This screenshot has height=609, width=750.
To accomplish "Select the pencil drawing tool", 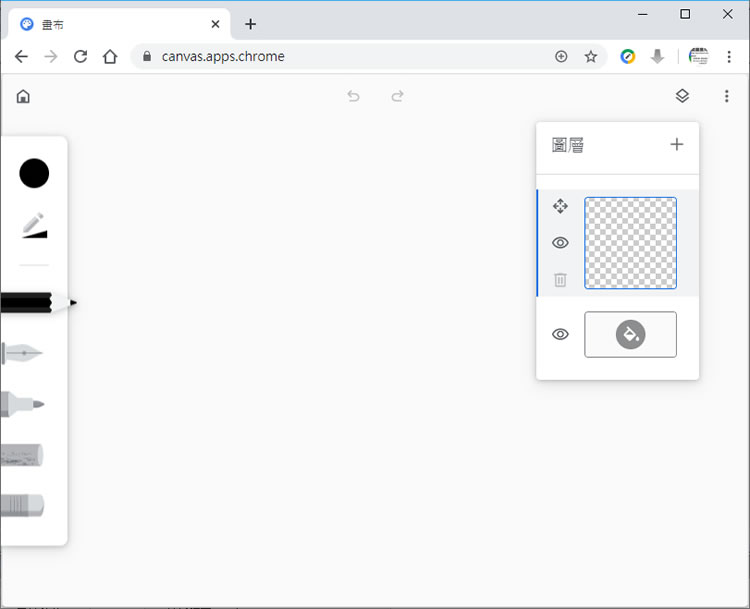I will (x=35, y=302).
